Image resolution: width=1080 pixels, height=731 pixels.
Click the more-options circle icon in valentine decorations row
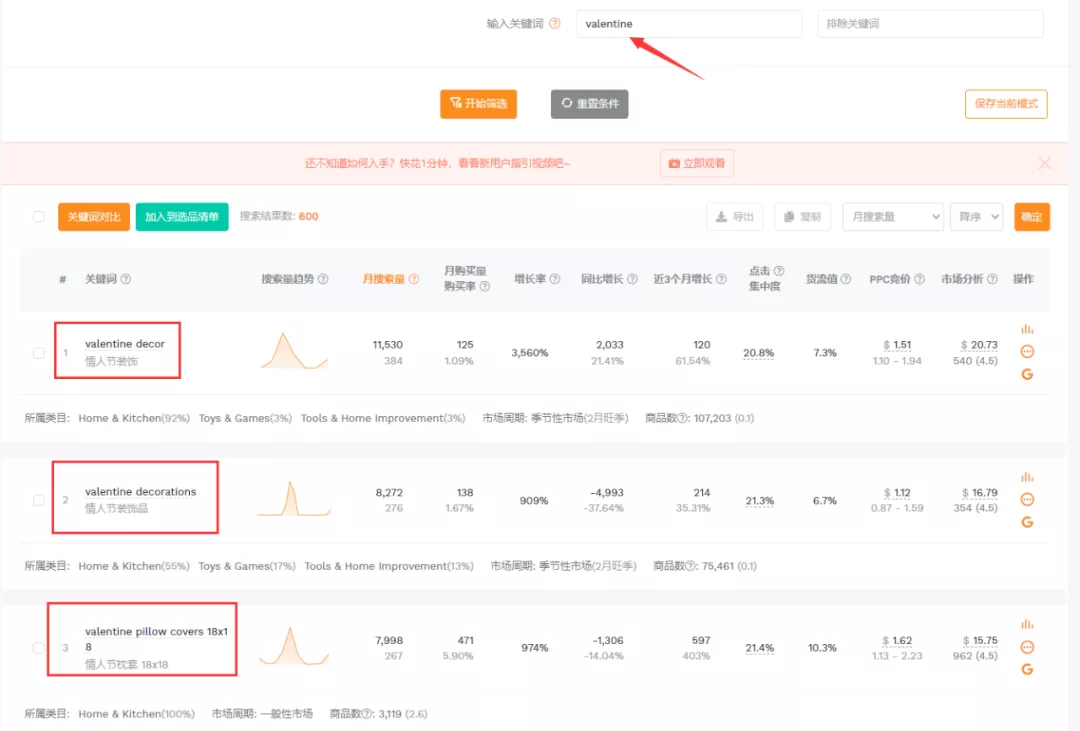point(1027,500)
